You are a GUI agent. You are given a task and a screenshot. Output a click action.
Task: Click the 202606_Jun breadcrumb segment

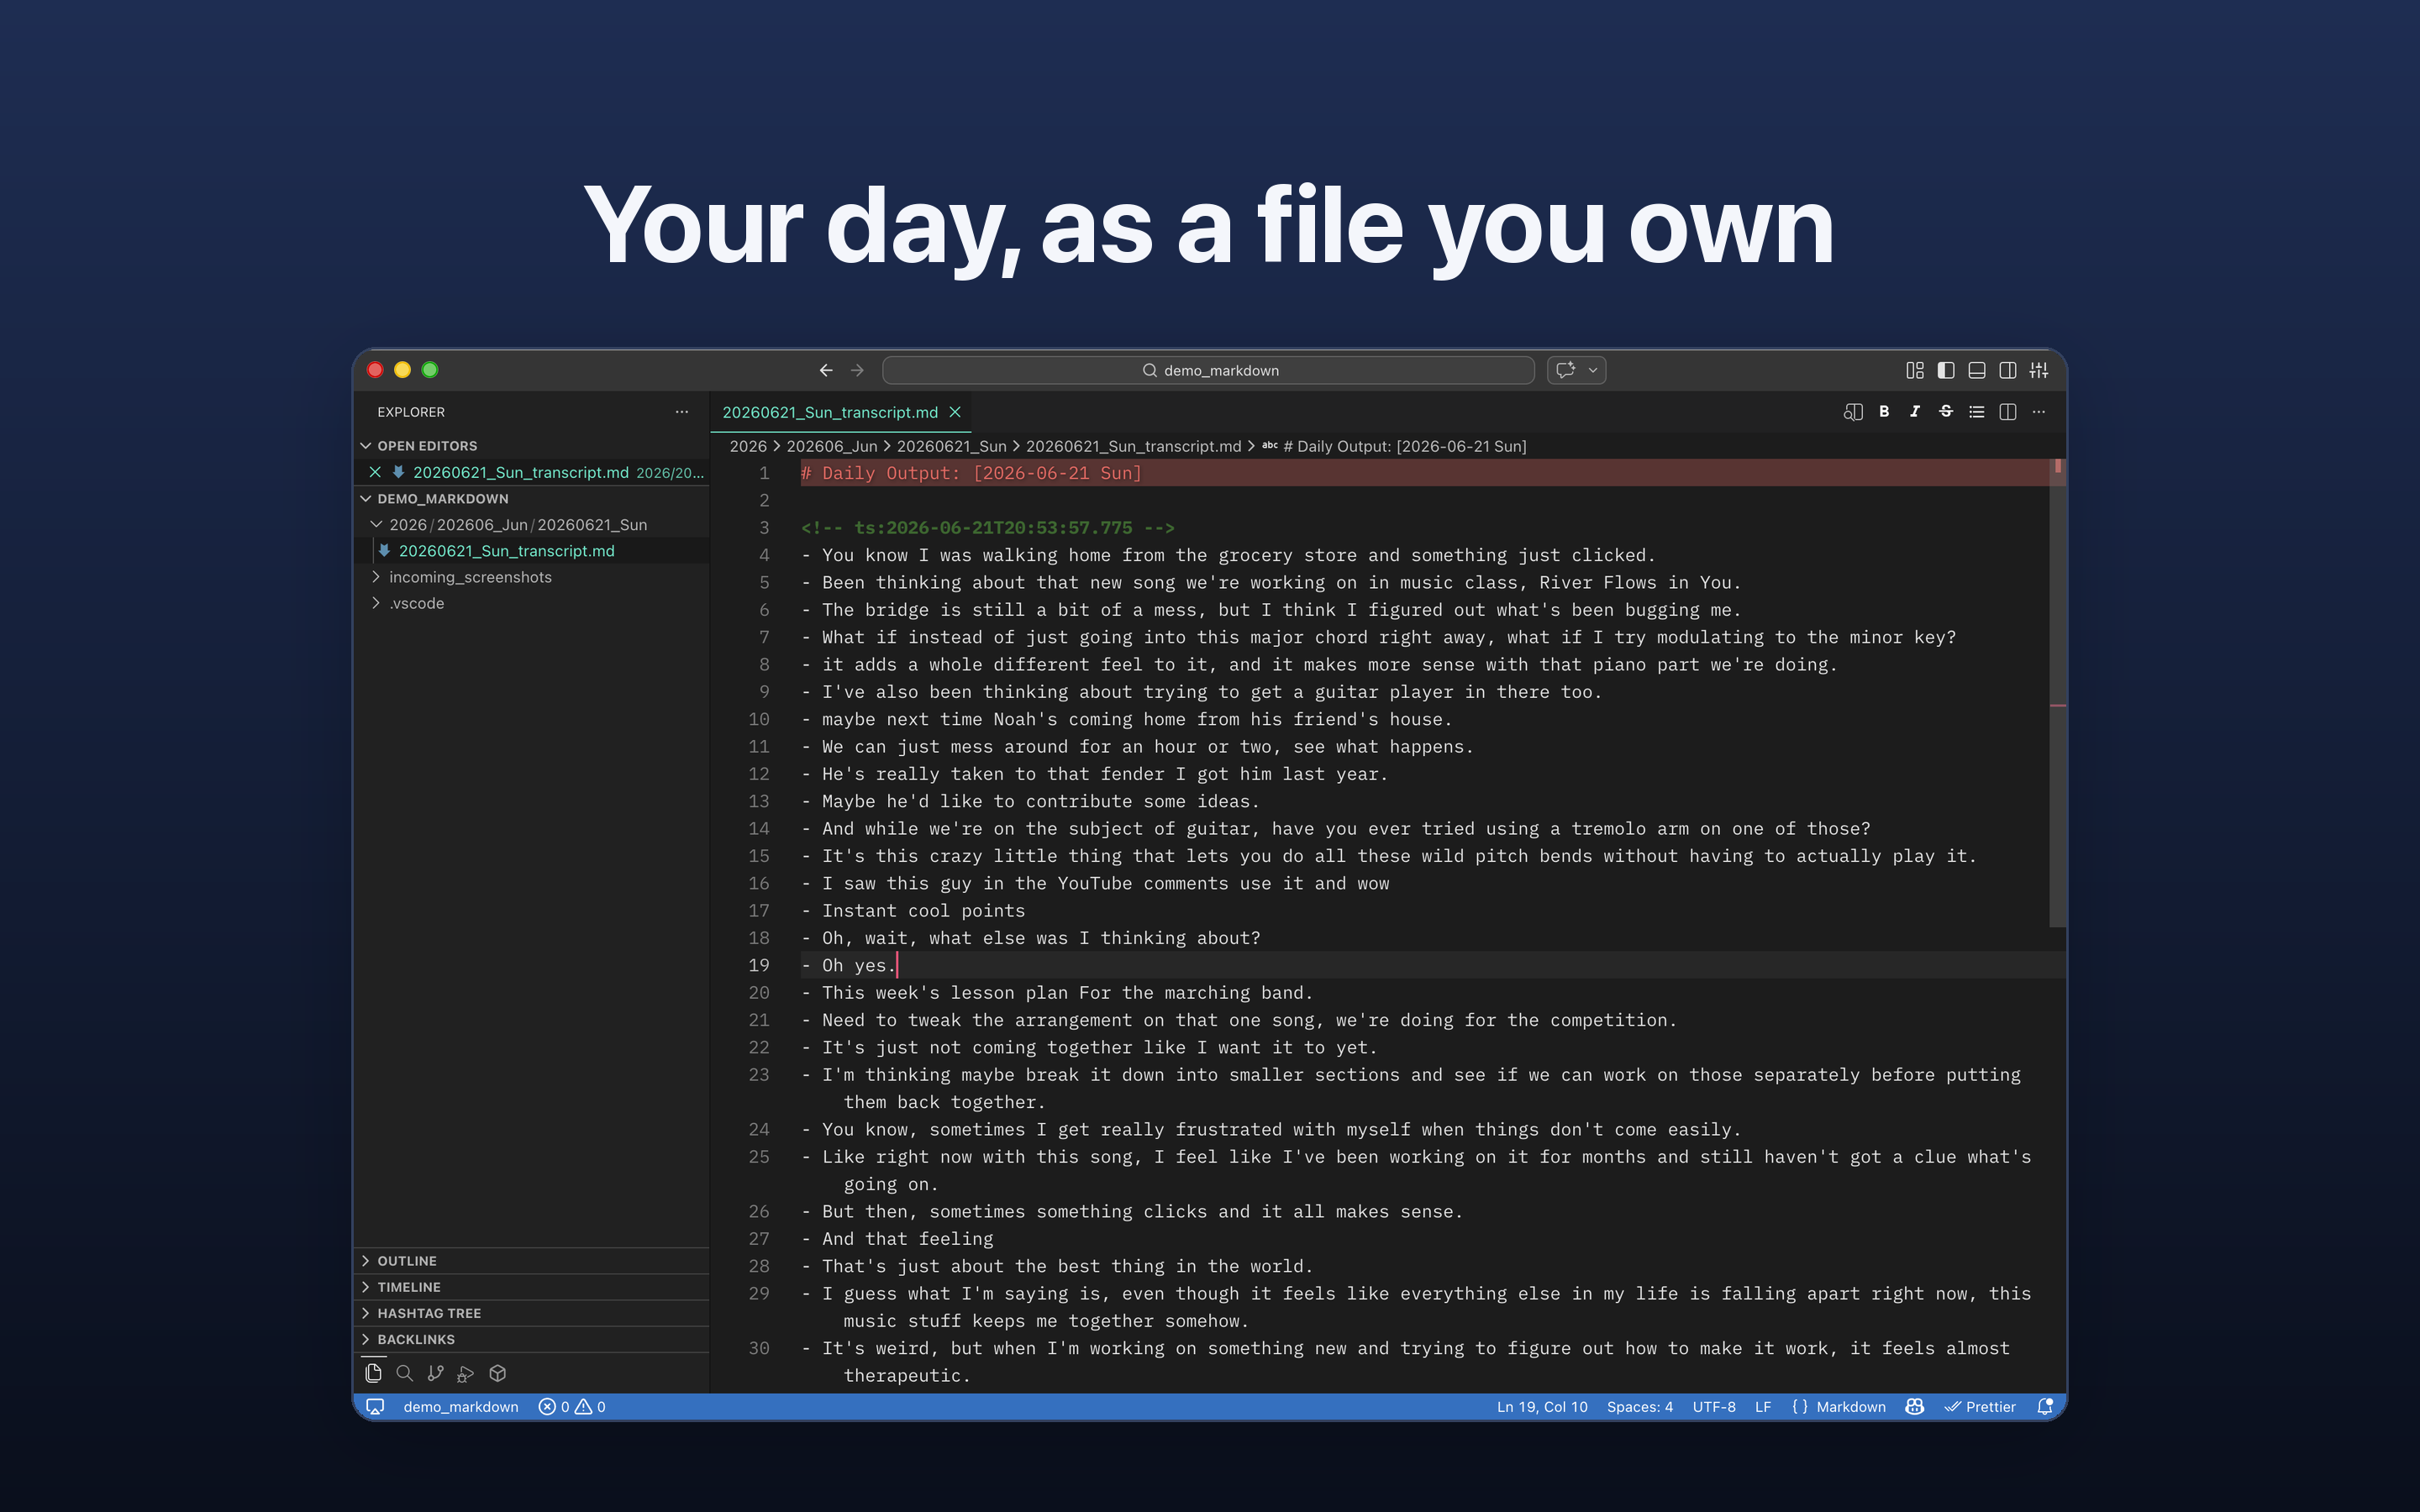click(x=832, y=446)
